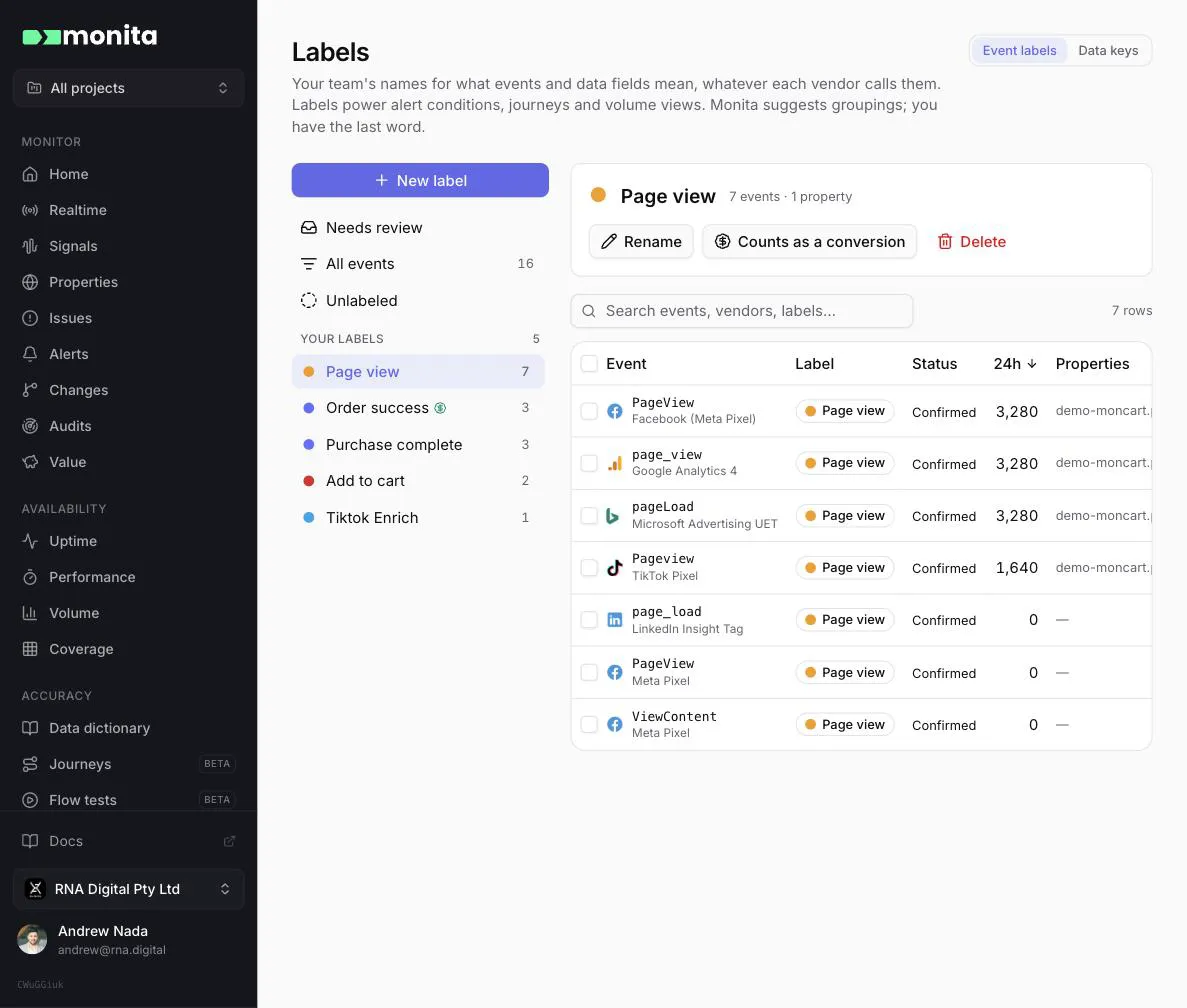This screenshot has height=1008, width=1187.
Task: Sort by the Status column header
Action: (x=934, y=364)
